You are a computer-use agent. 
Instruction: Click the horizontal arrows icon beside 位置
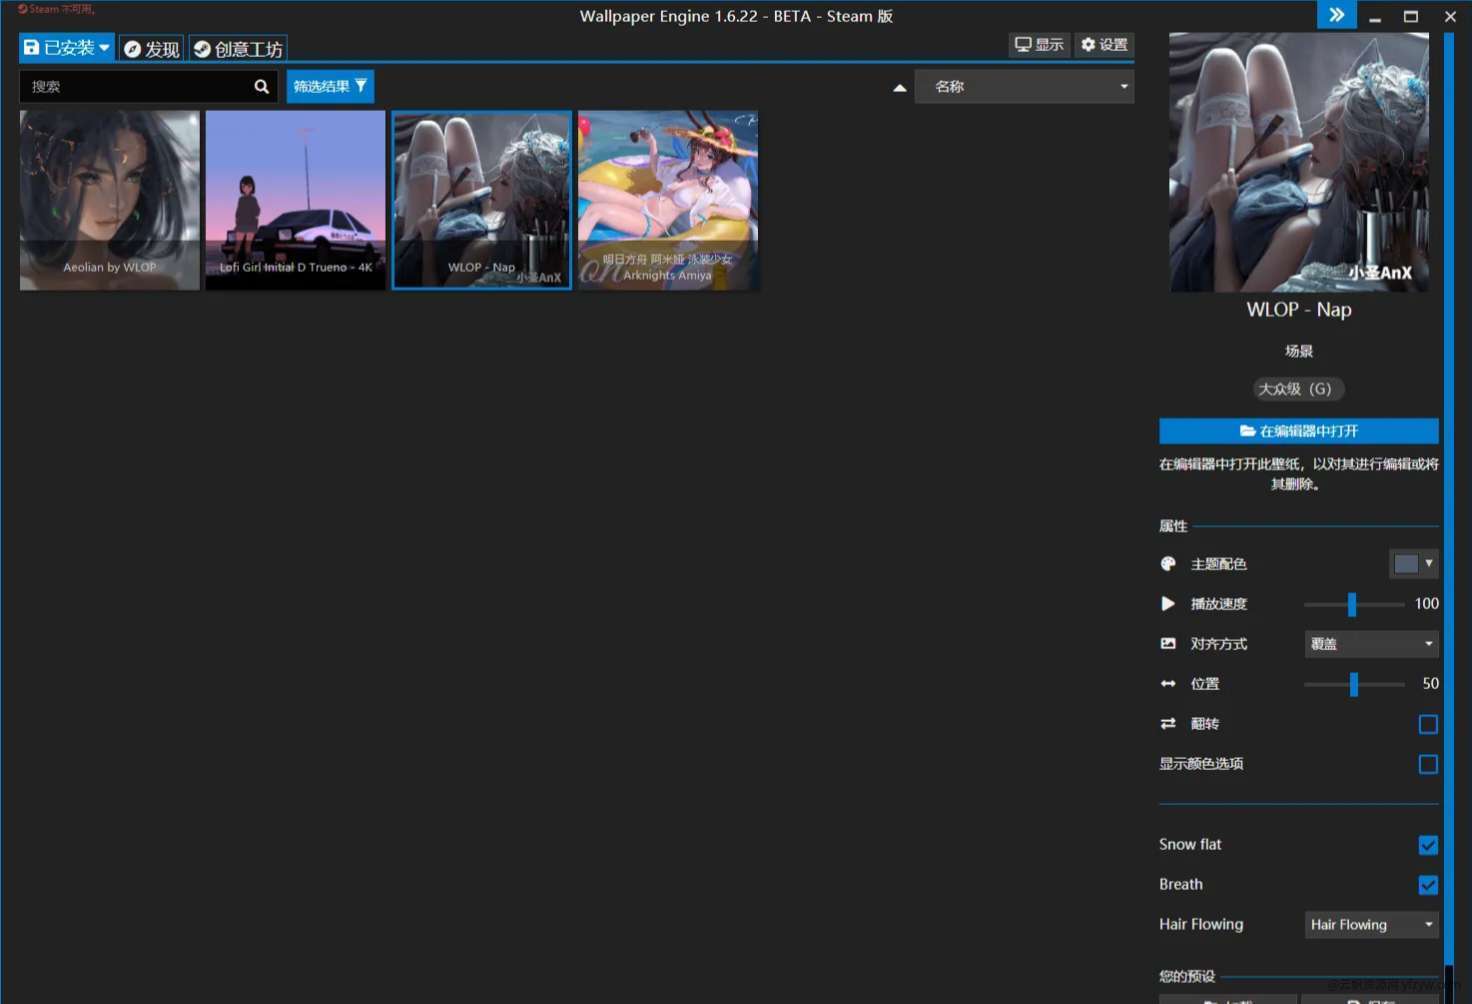click(1168, 684)
